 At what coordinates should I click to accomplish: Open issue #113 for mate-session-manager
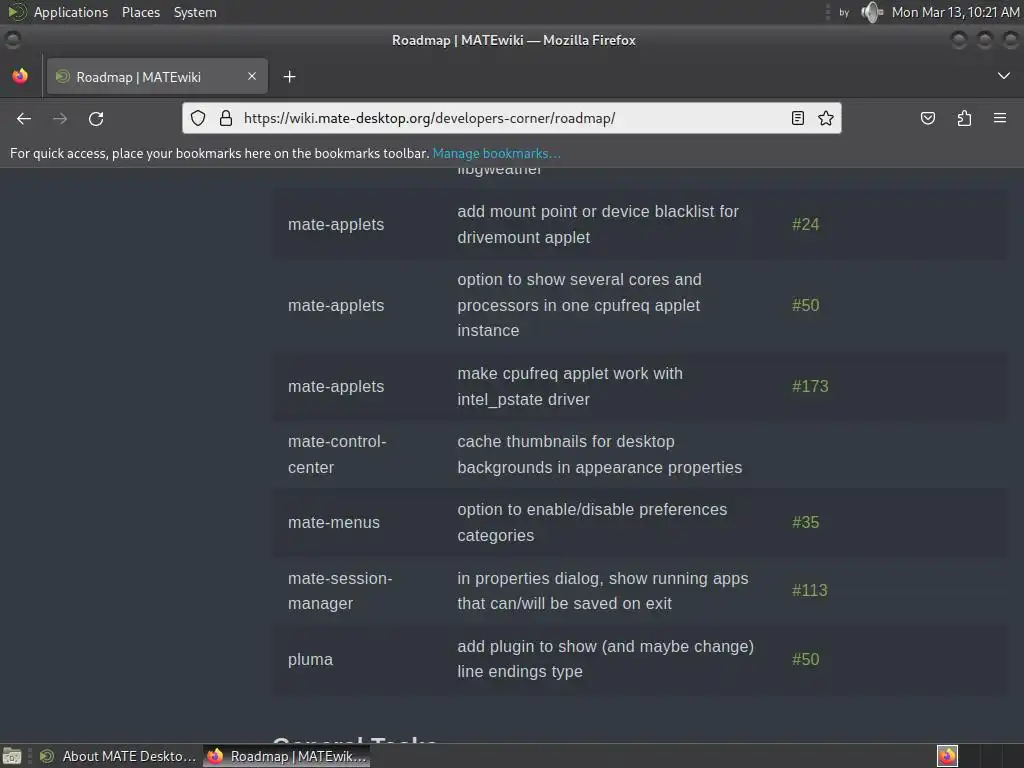pyautogui.click(x=809, y=590)
